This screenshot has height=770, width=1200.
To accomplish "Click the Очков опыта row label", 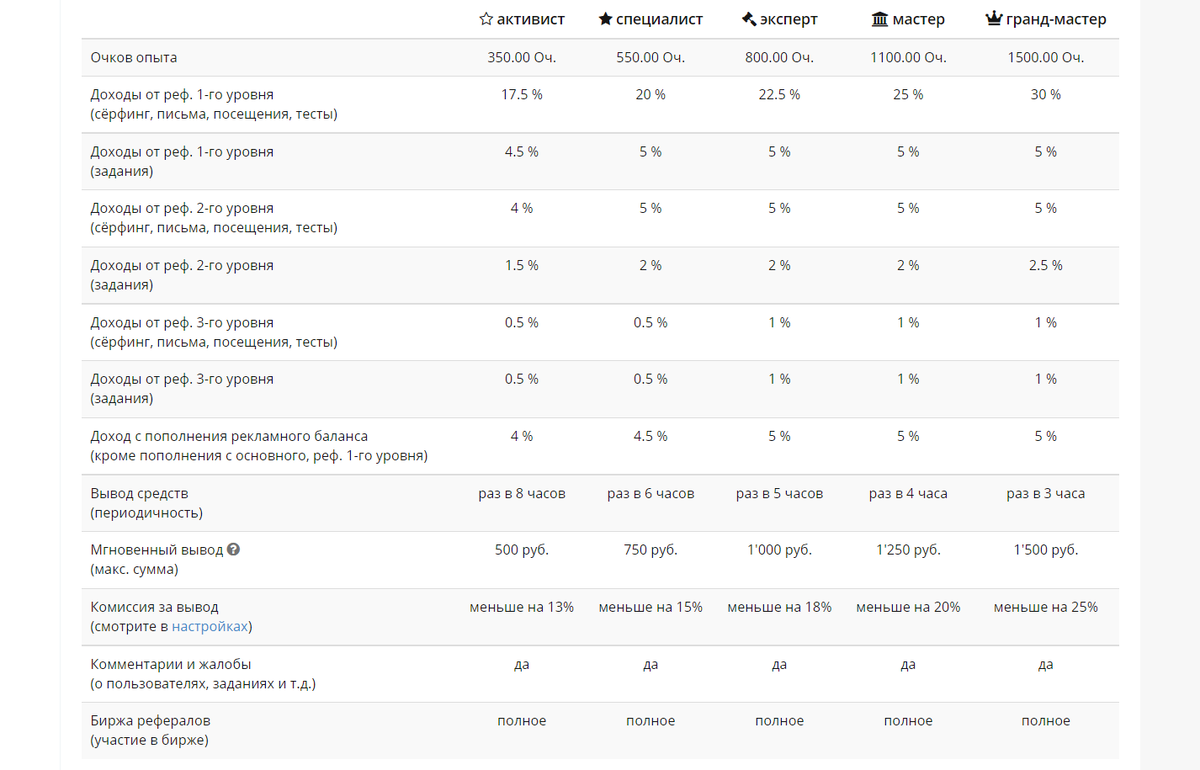I will coord(134,58).
